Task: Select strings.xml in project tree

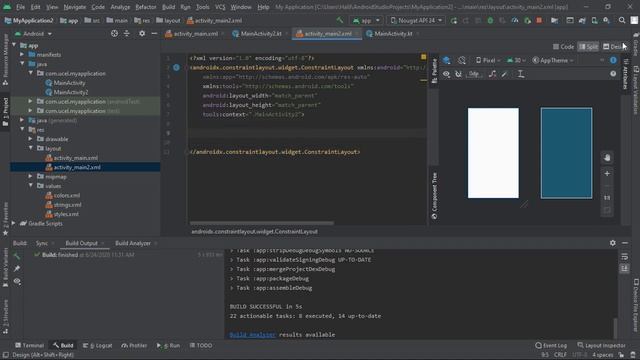Action: pos(67,204)
